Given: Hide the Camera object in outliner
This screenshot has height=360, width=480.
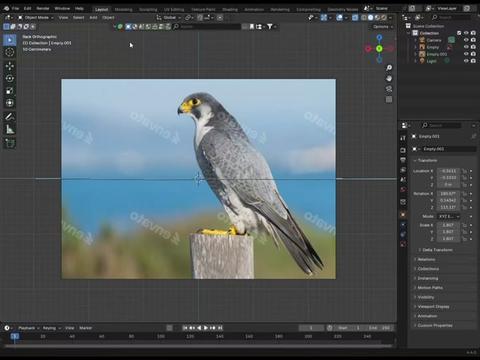Looking at the screenshot, I should coord(466,40).
